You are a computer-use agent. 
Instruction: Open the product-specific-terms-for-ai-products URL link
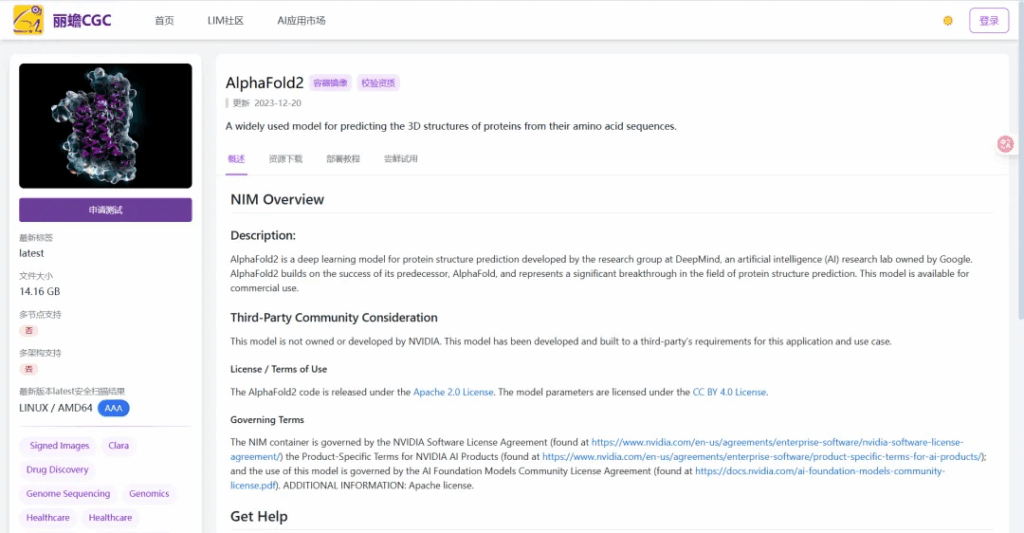762,457
